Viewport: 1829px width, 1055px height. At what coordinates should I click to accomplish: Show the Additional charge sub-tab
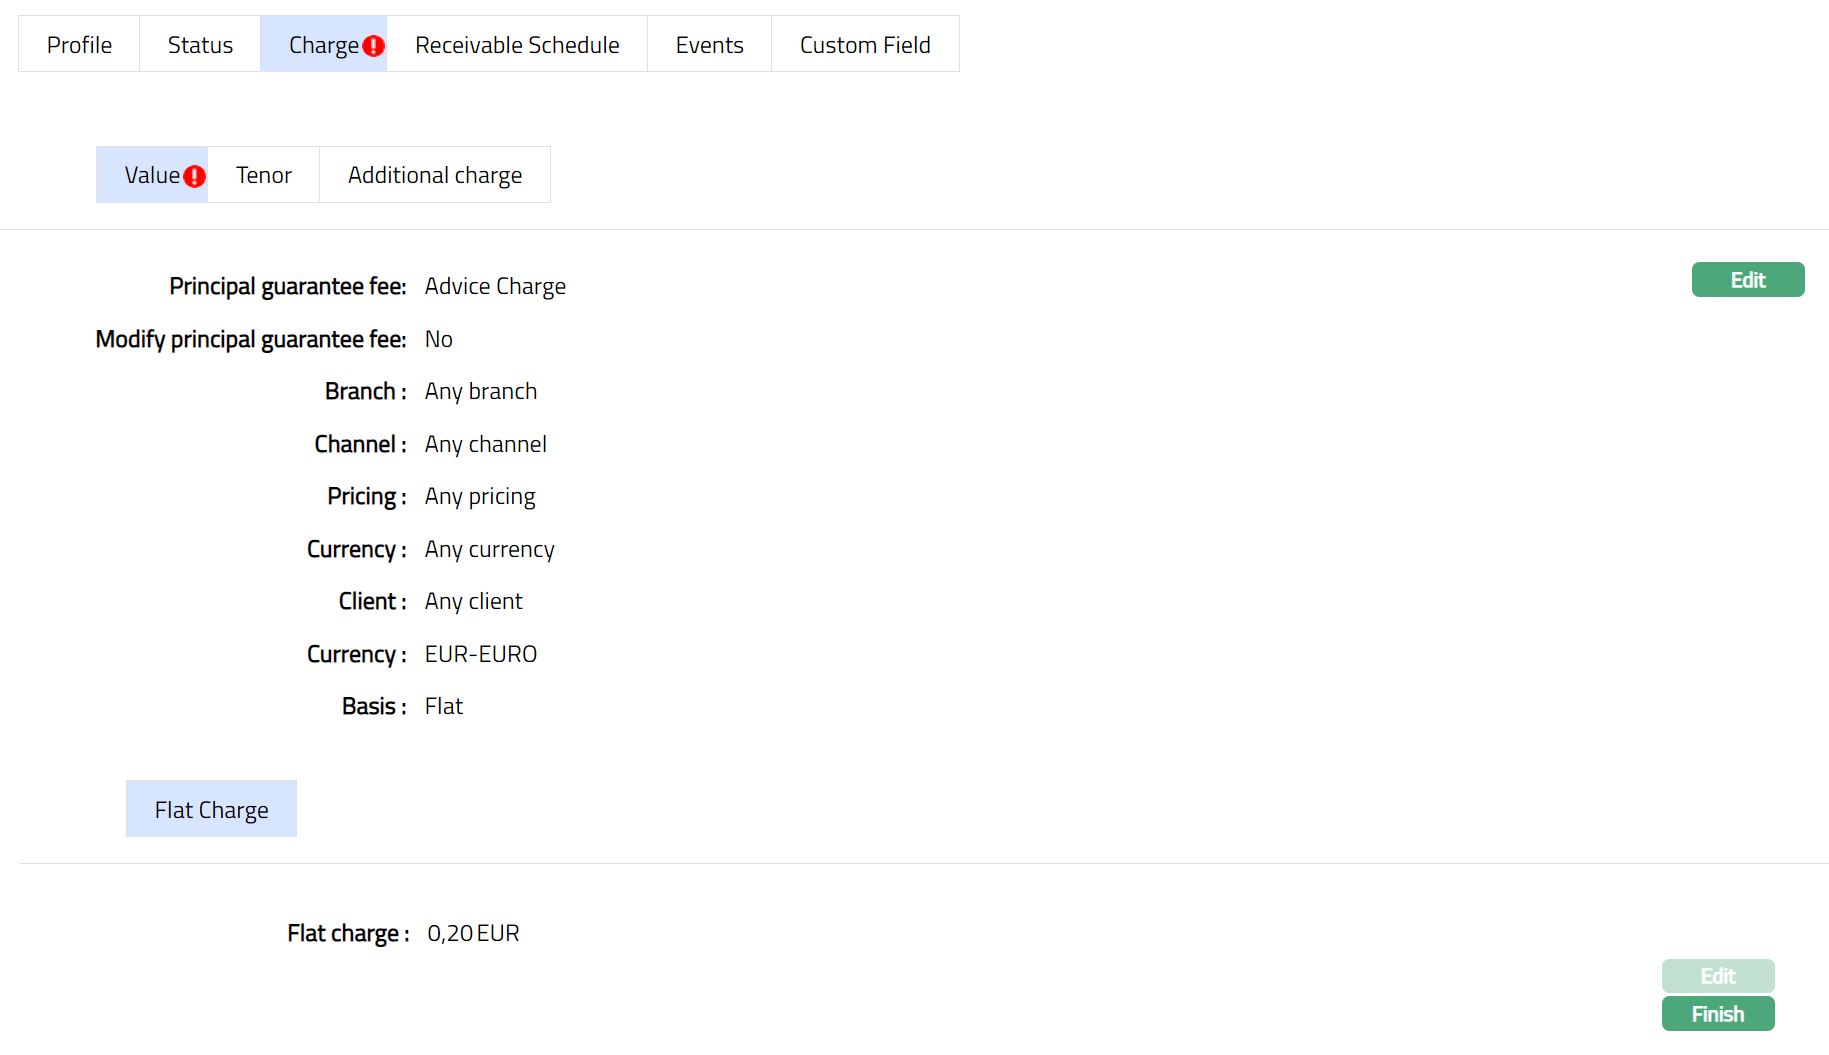pyautogui.click(x=435, y=175)
